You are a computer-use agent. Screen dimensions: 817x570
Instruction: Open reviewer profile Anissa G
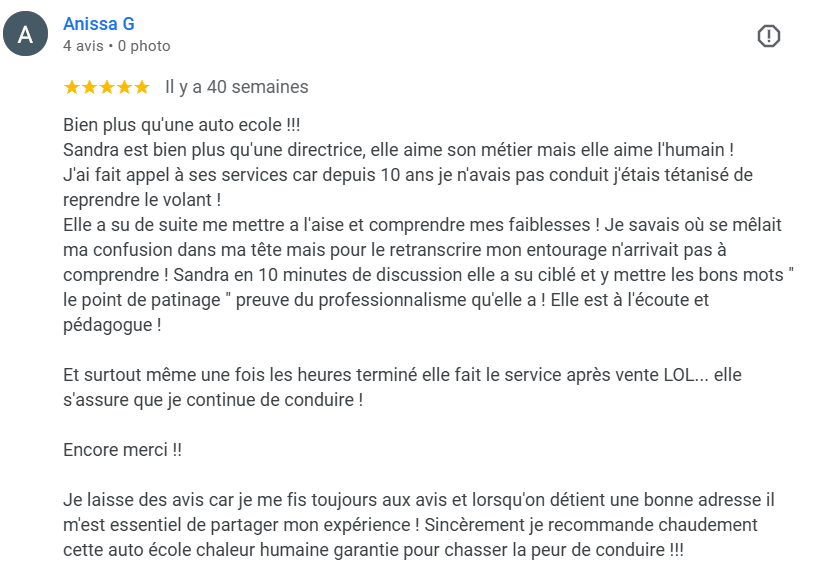pos(98,24)
